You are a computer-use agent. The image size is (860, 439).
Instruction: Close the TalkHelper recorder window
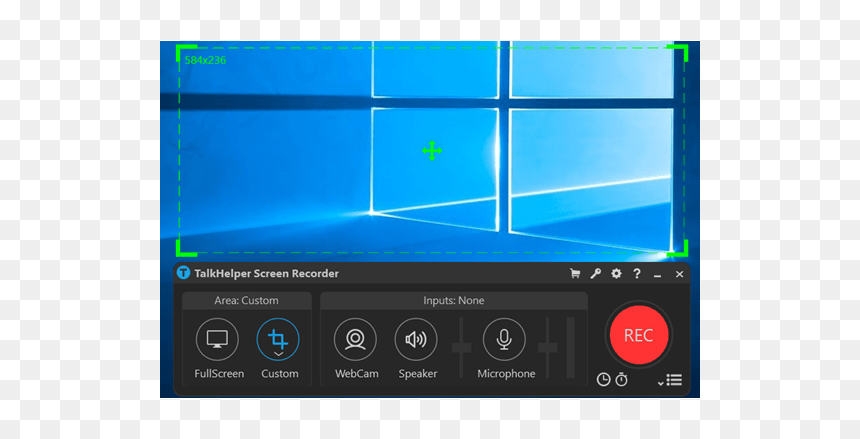click(x=680, y=274)
